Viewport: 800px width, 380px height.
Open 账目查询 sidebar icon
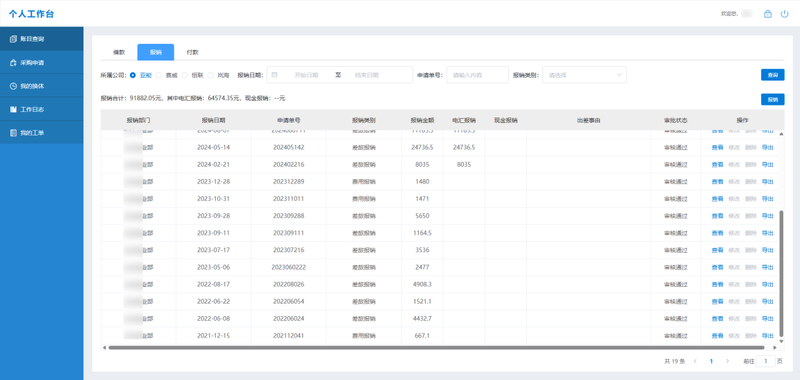point(13,39)
